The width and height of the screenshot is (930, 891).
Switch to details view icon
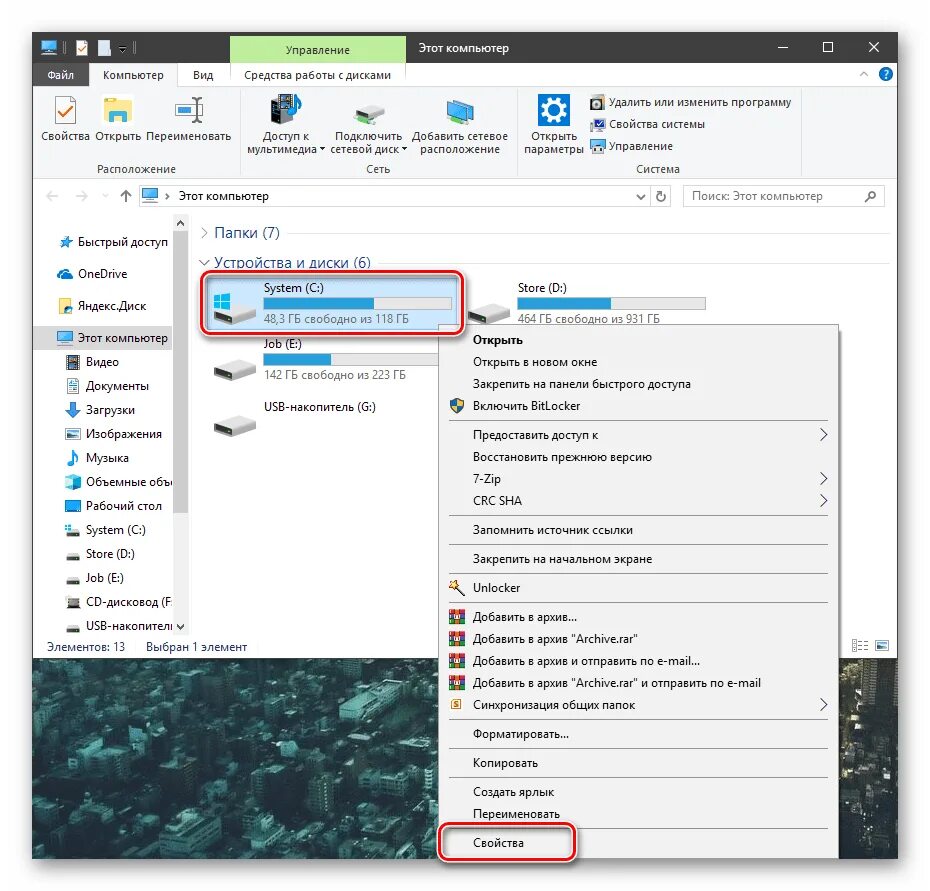pos(859,646)
